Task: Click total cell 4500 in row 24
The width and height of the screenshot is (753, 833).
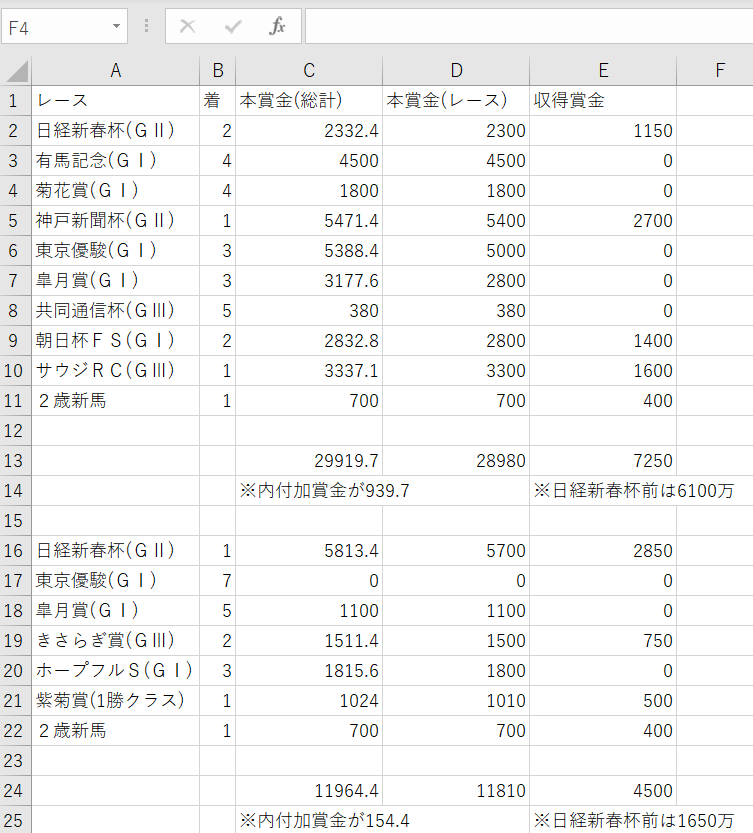Action: tap(603, 790)
